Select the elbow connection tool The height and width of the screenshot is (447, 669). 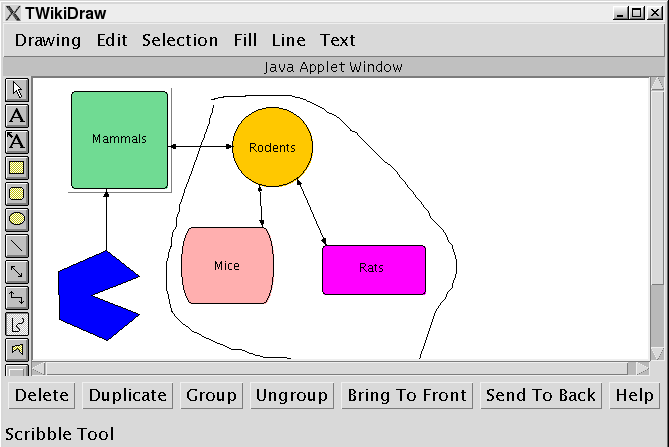click(x=17, y=298)
